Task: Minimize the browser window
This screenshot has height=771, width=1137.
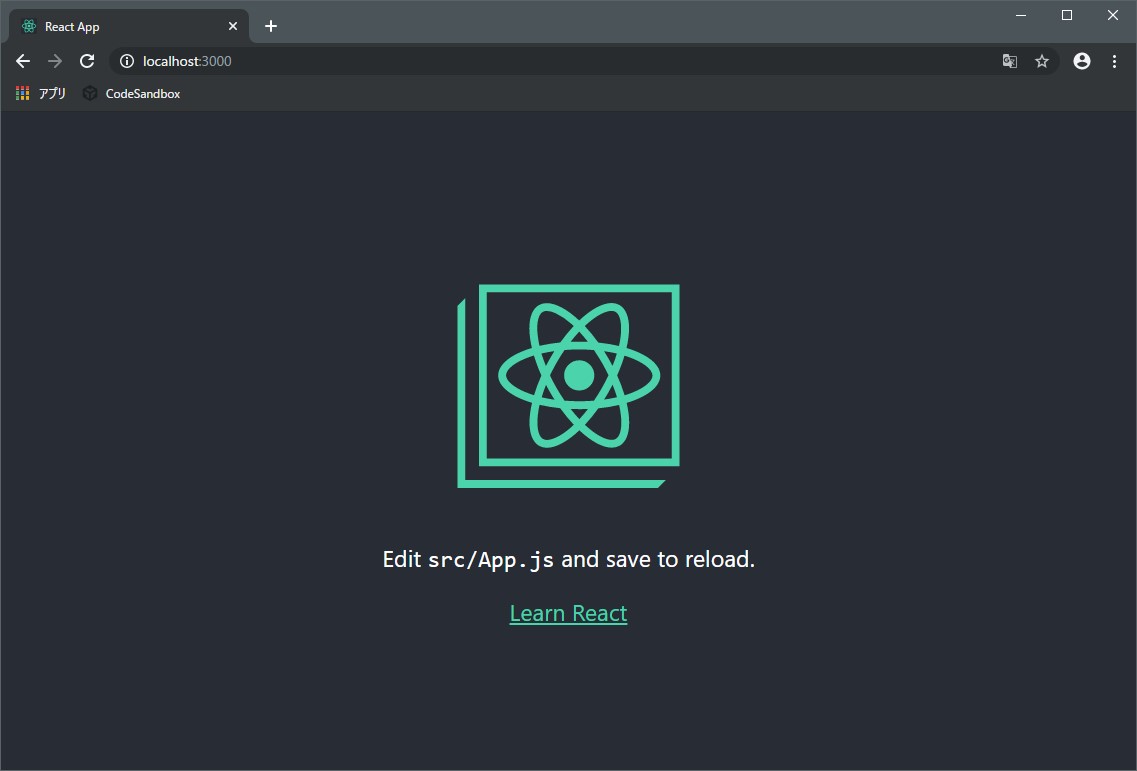Action: click(x=1021, y=15)
